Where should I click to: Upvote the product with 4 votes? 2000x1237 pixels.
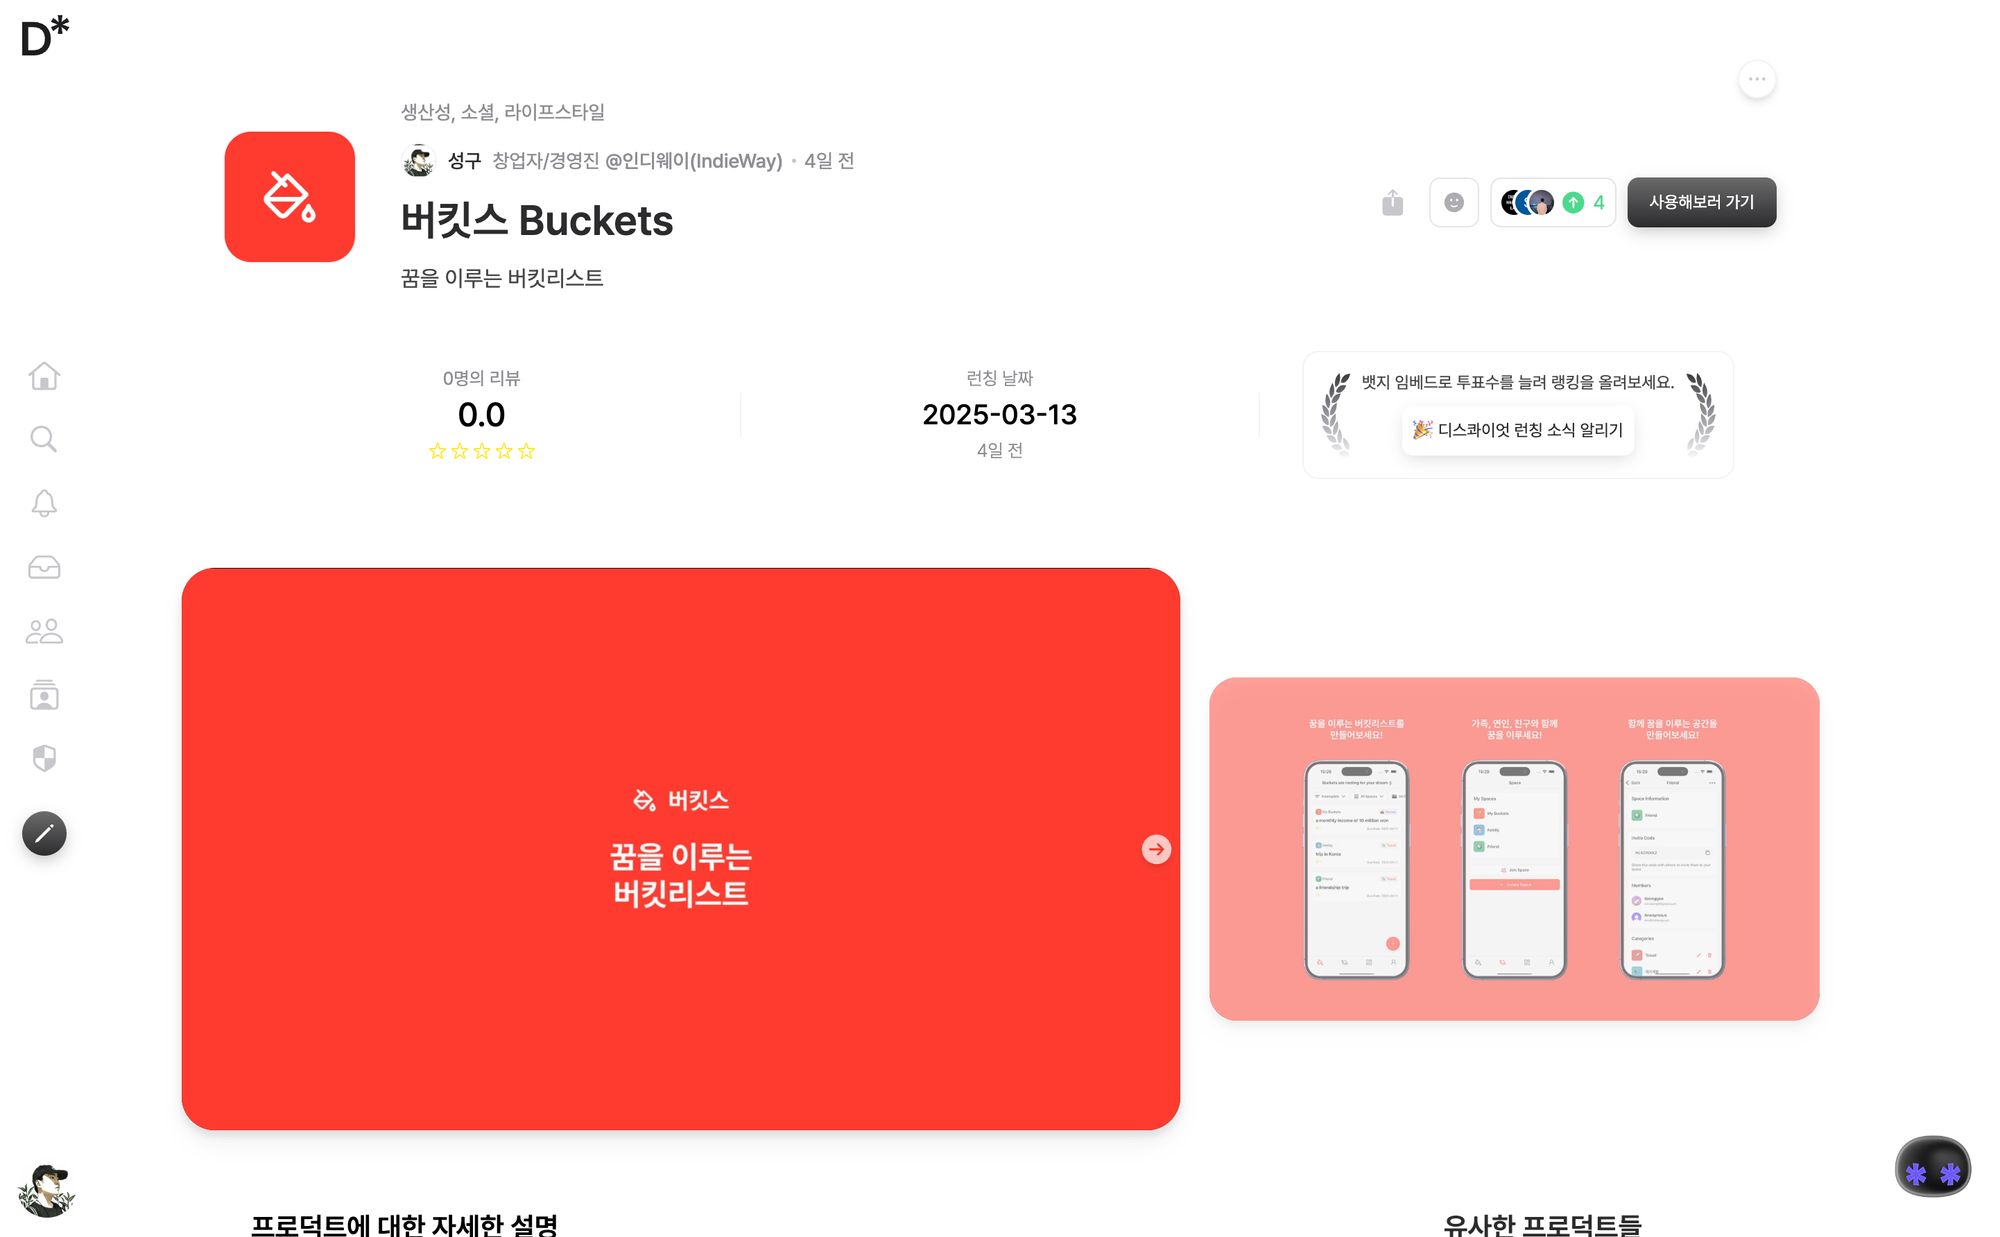point(1553,203)
